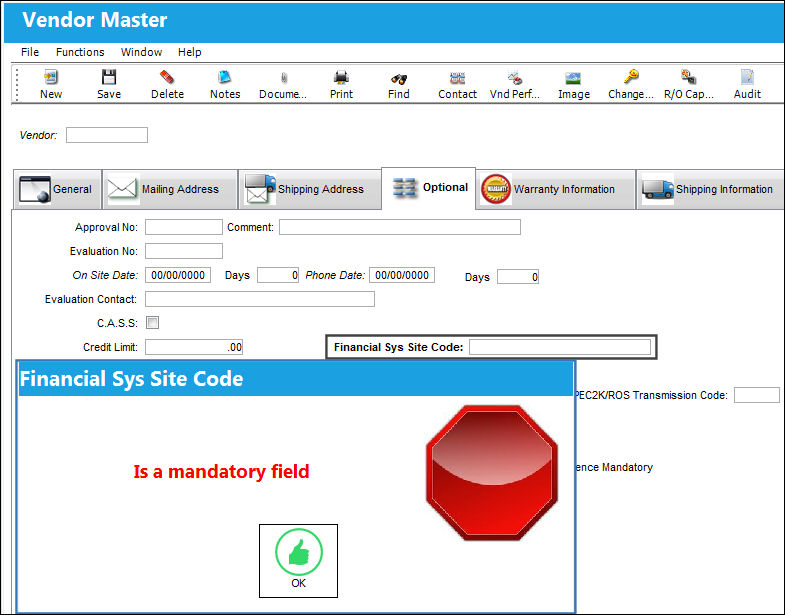The height and width of the screenshot is (615, 785).
Task: Open the Help menu
Action: tap(190, 52)
